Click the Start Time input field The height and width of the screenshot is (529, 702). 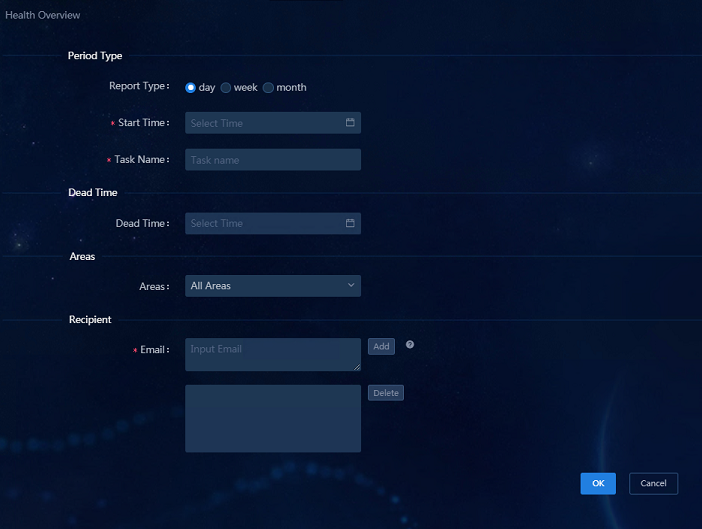(x=273, y=123)
